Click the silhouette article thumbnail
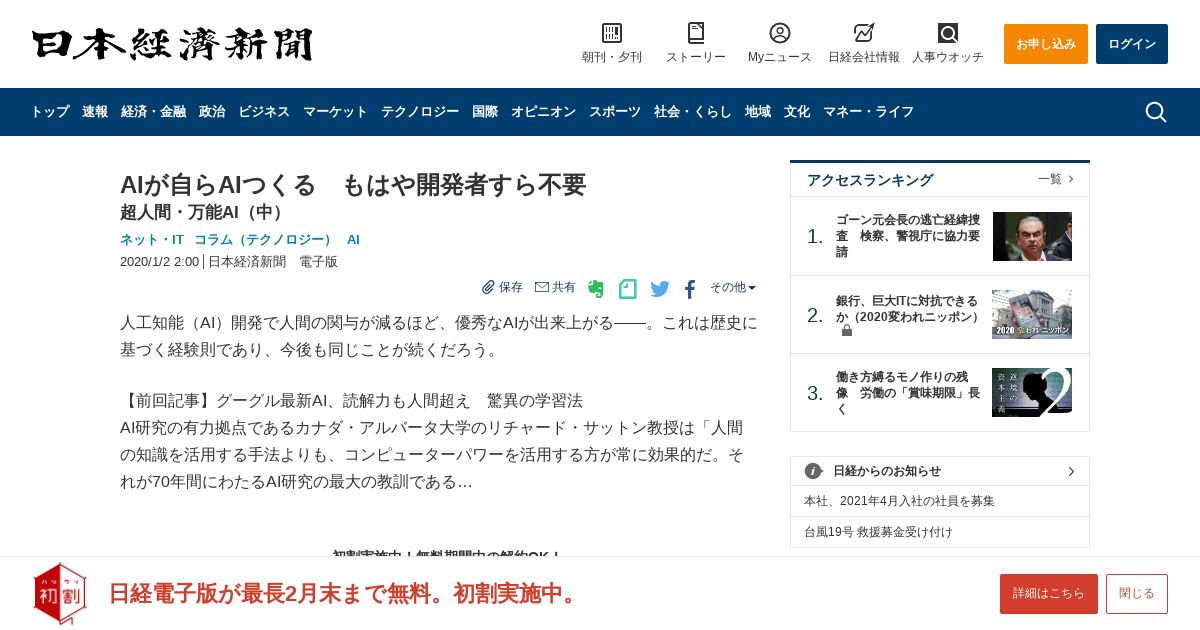Image resolution: width=1200 pixels, height=630 pixels. click(x=1032, y=392)
